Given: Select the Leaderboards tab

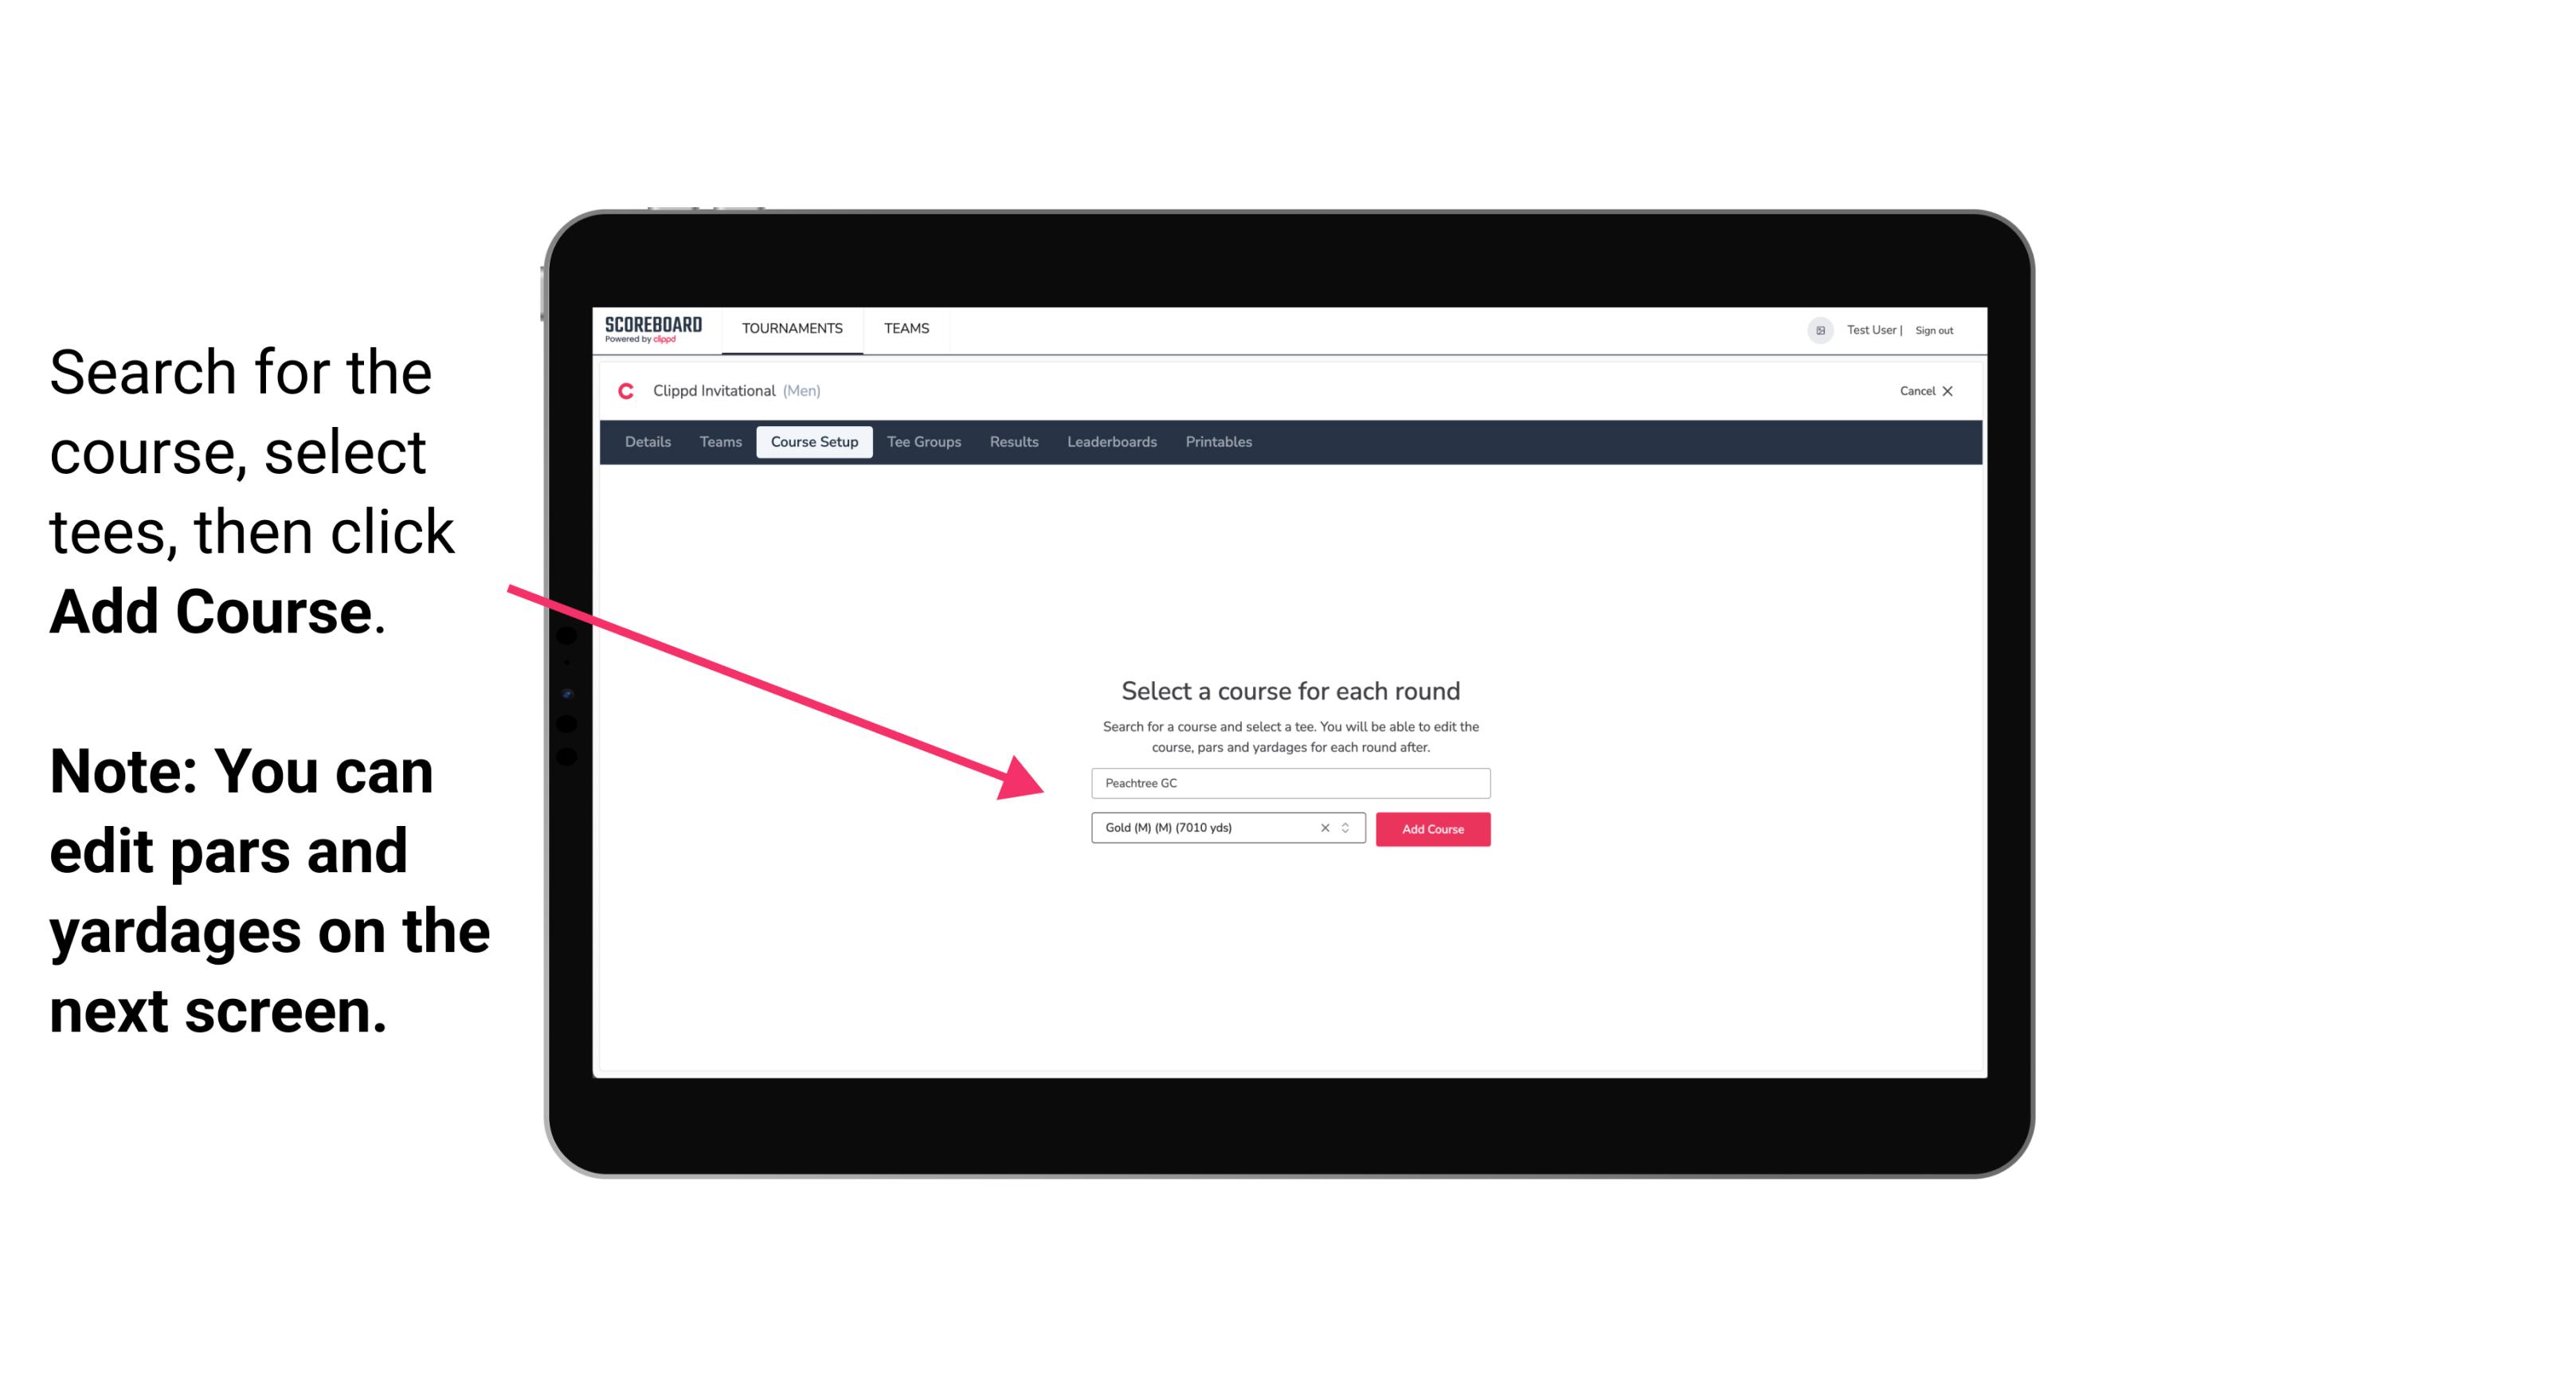Looking at the screenshot, I should (1110, 442).
